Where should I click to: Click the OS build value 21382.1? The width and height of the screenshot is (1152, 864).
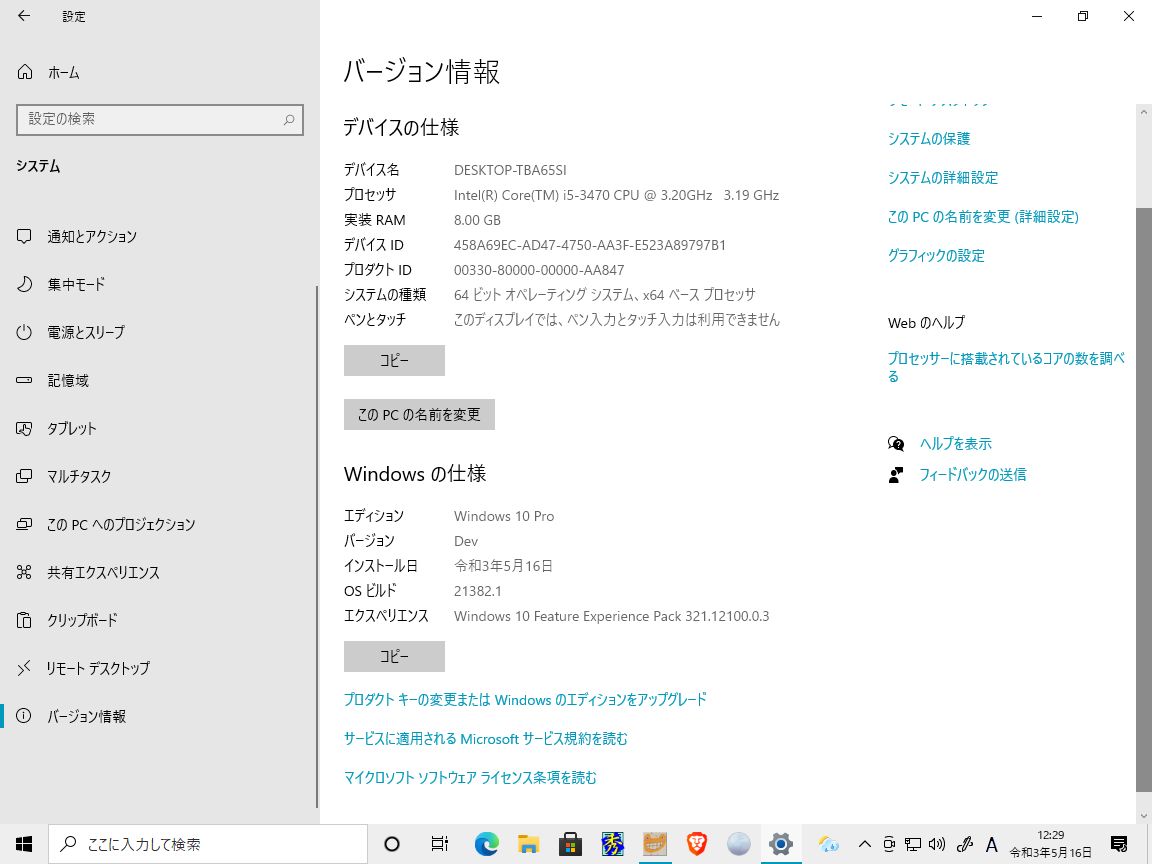tap(478, 591)
